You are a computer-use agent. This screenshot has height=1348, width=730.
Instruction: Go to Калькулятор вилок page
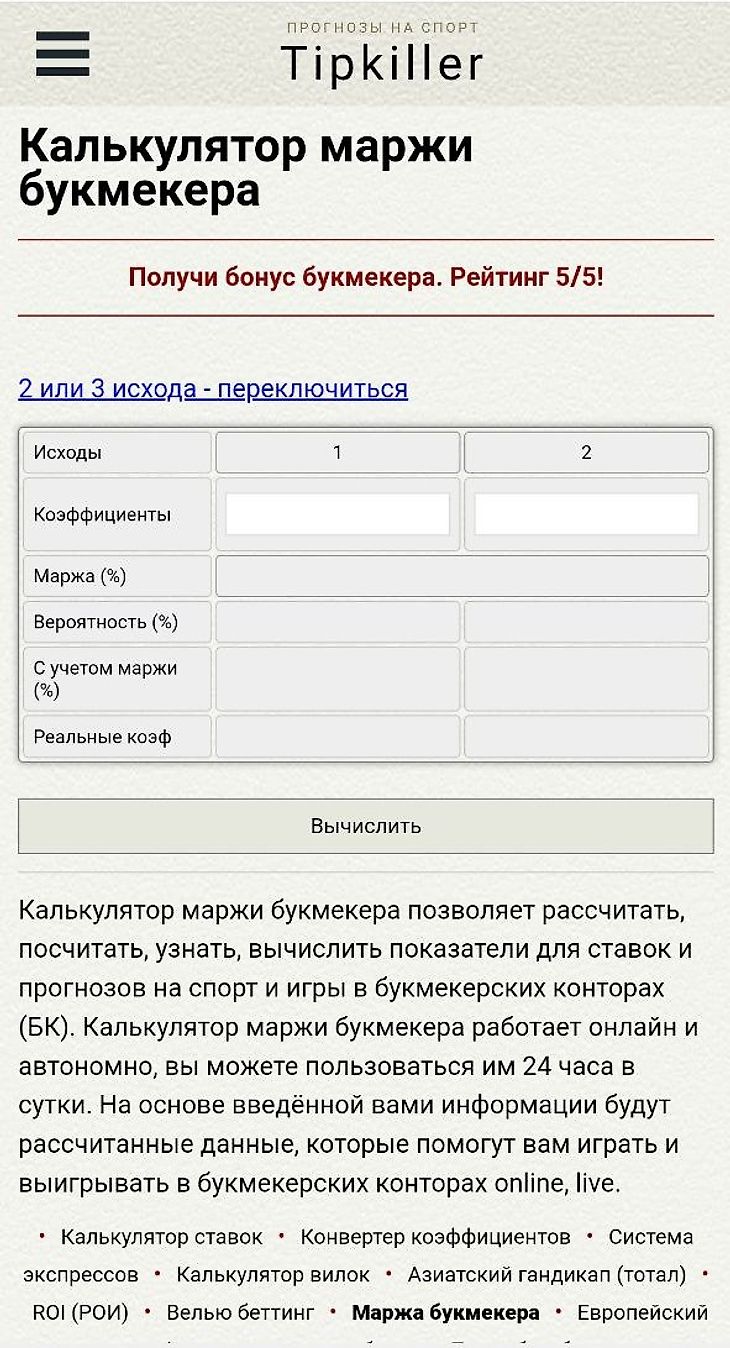(x=273, y=1275)
